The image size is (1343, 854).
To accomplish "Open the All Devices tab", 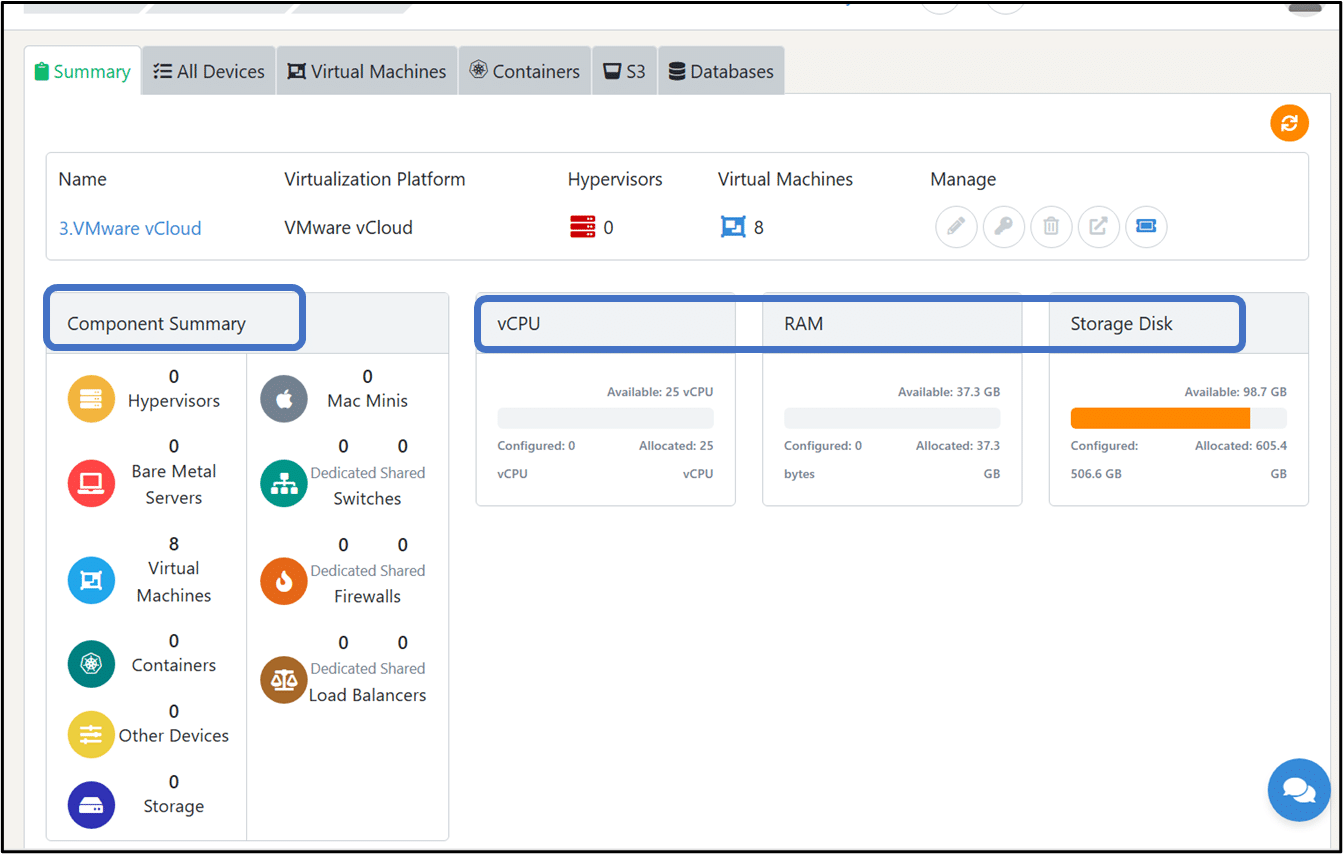I will [209, 71].
